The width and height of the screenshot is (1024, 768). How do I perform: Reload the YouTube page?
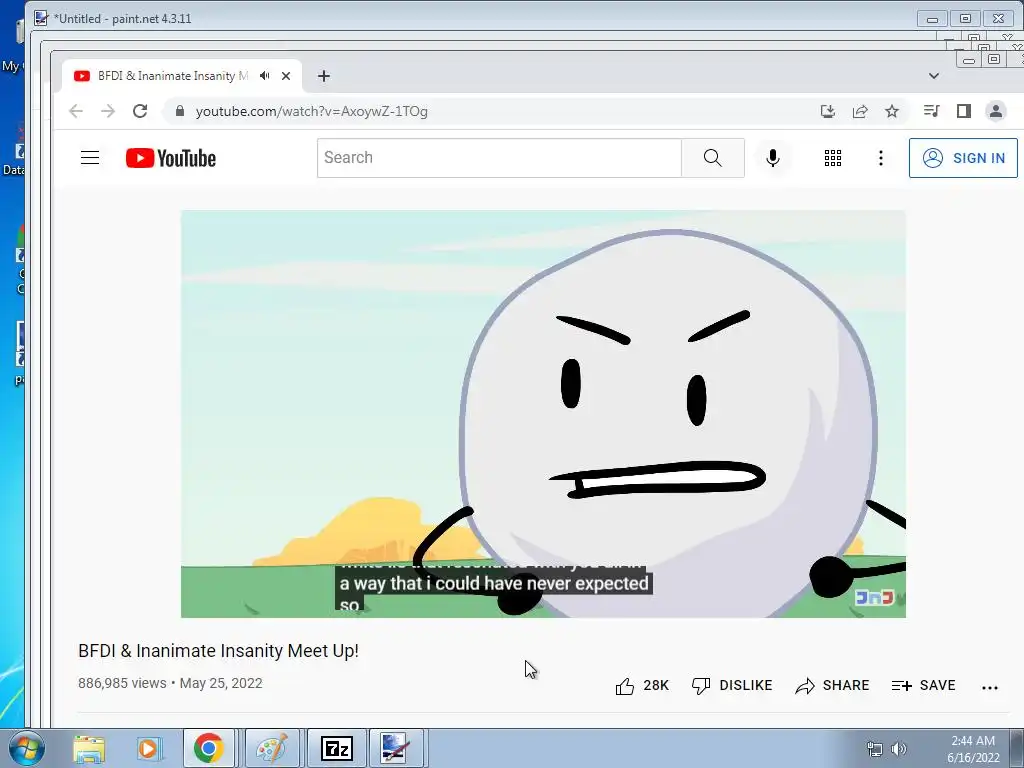140,111
